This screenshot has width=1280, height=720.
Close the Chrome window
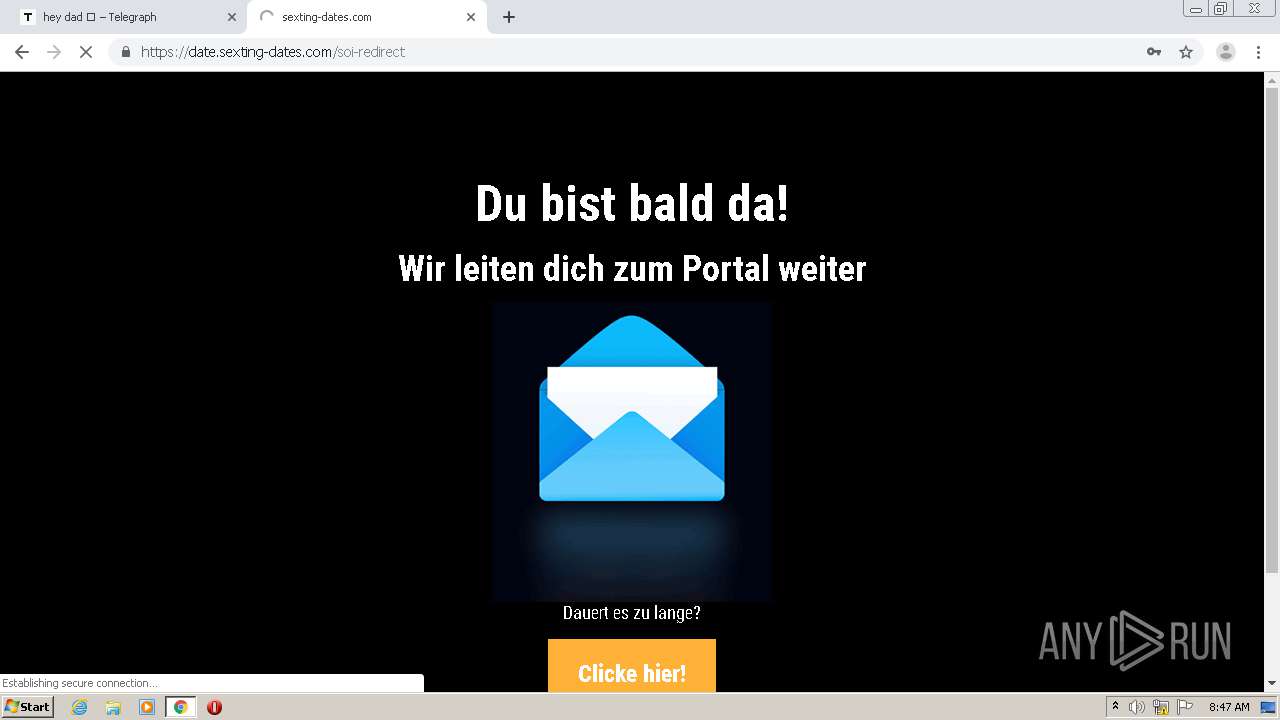tap(1254, 9)
